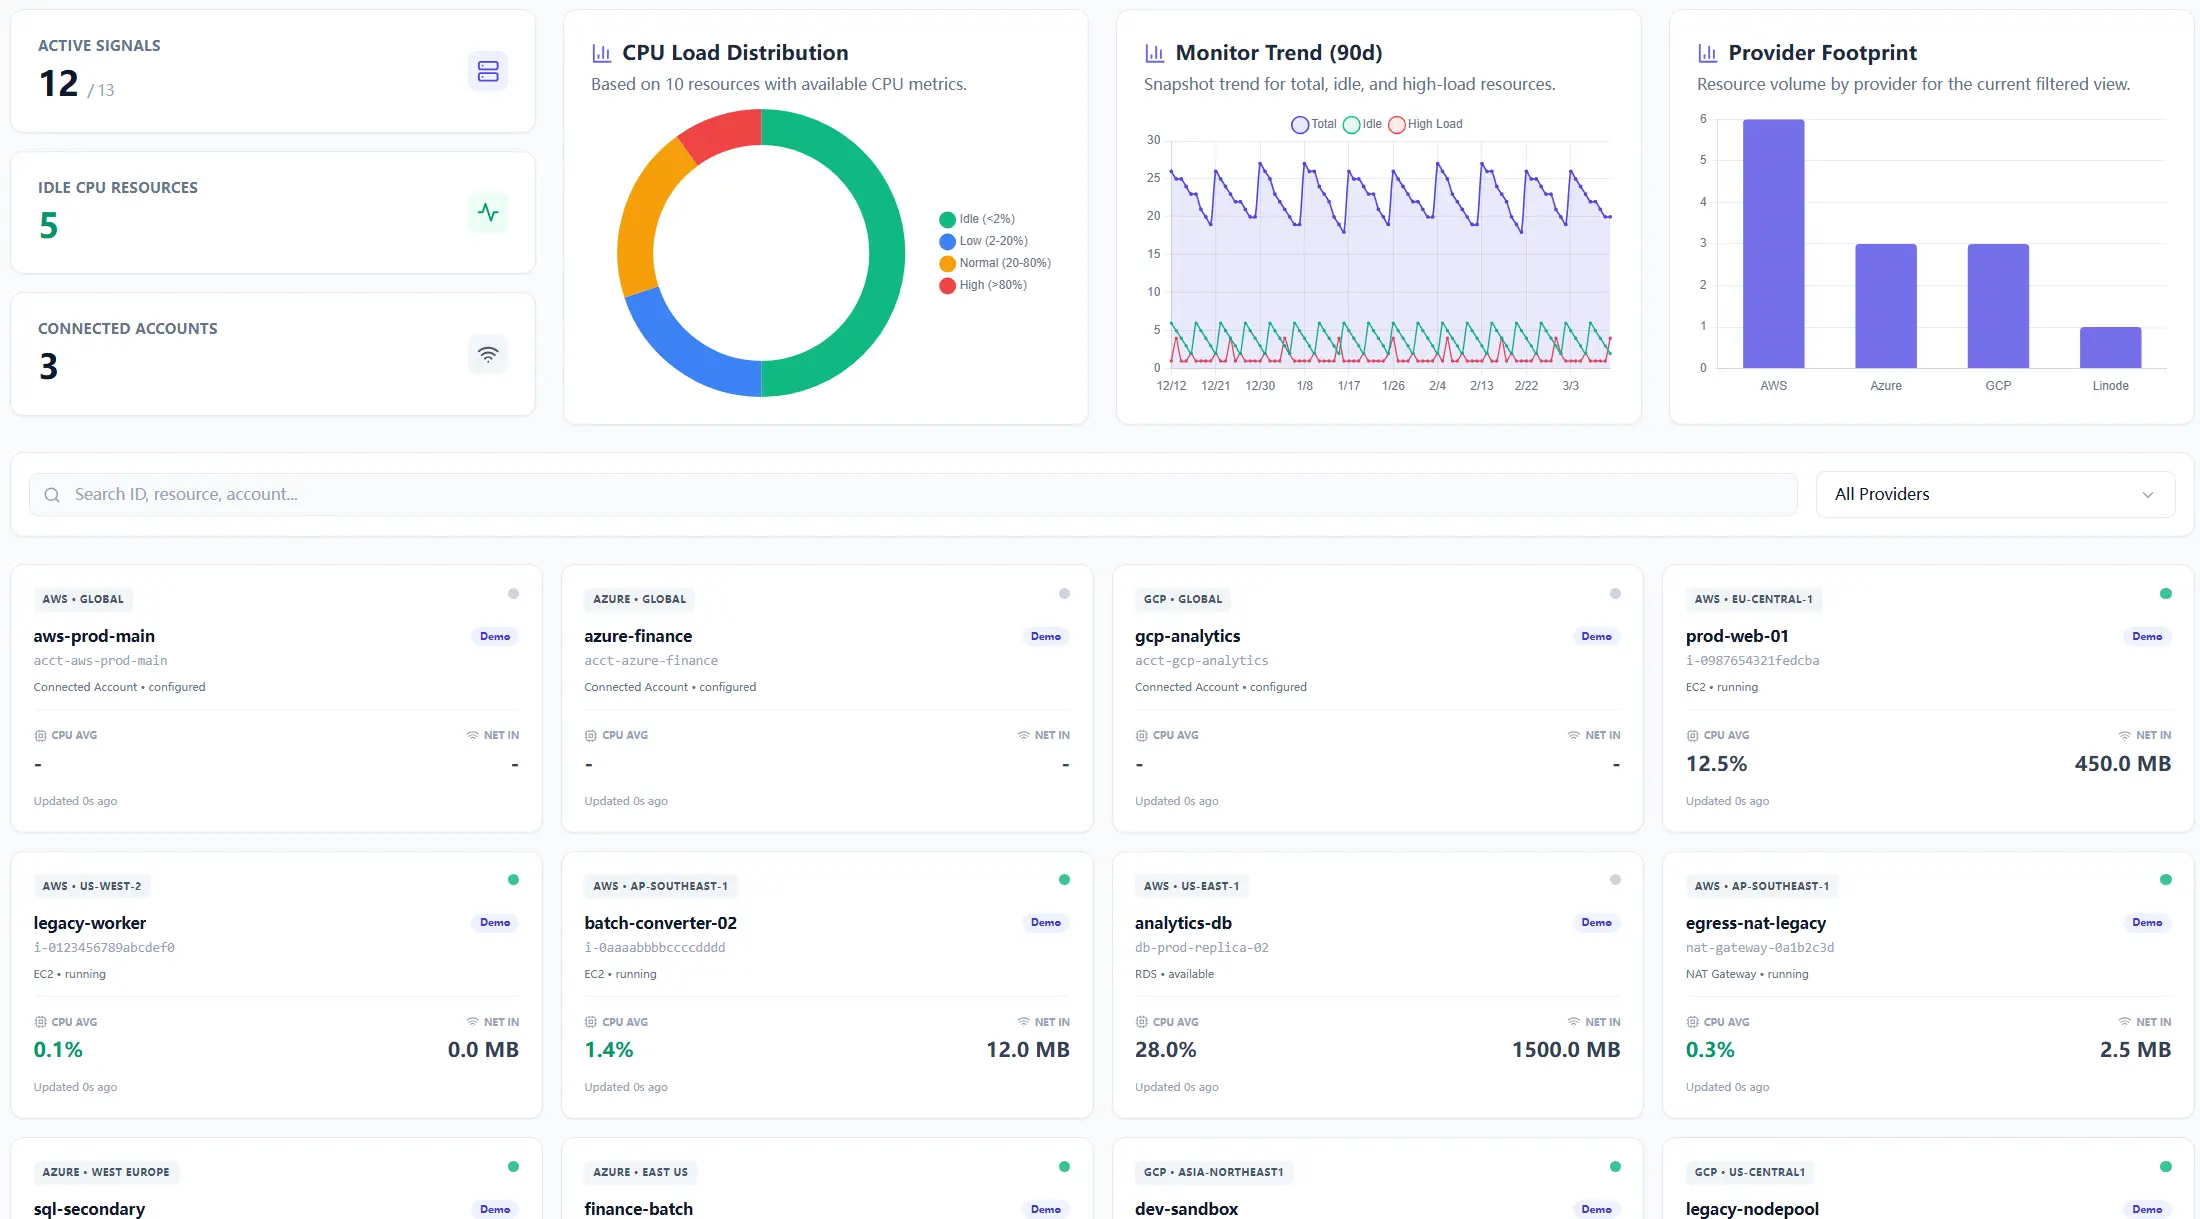Click Demo badge on aws-prod-main
Viewport: 2200px width, 1219px height.
pyautogui.click(x=495, y=637)
